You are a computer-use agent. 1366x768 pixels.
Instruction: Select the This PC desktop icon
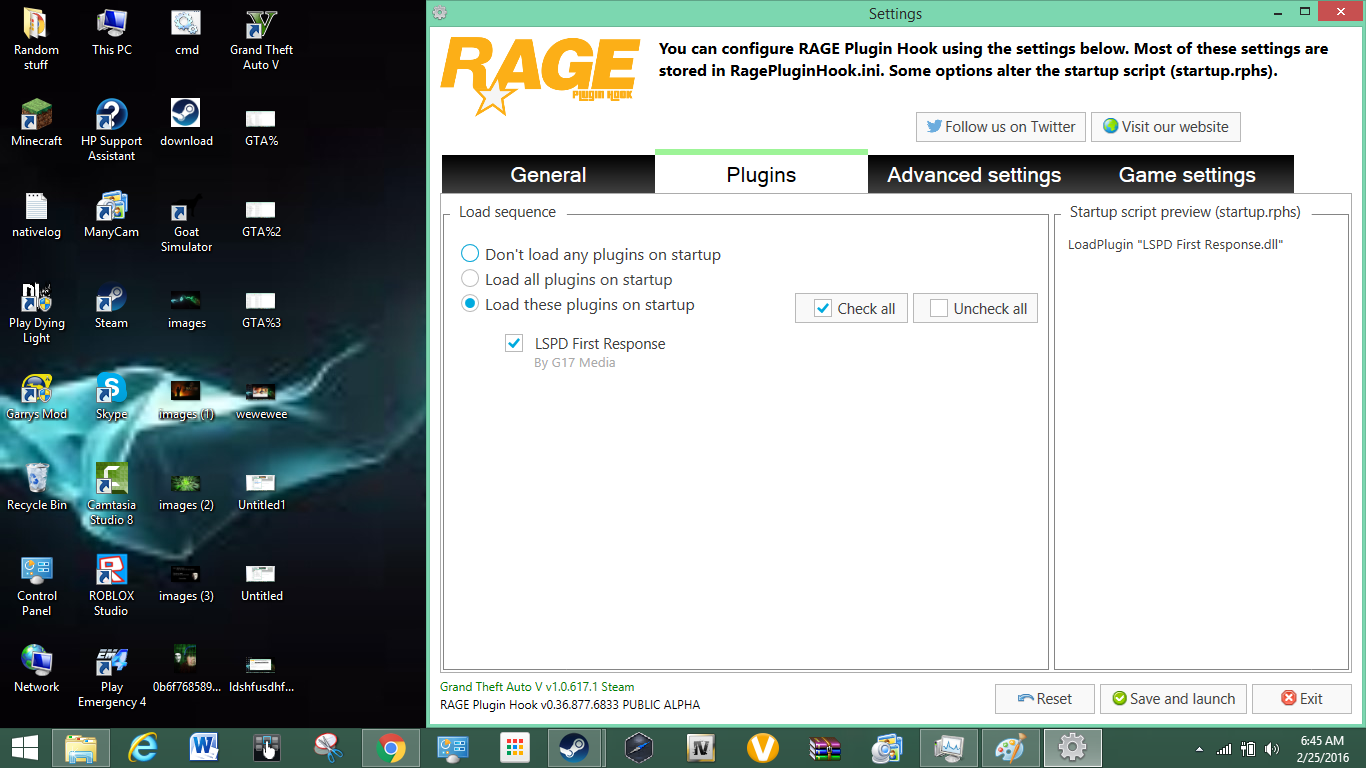111,33
